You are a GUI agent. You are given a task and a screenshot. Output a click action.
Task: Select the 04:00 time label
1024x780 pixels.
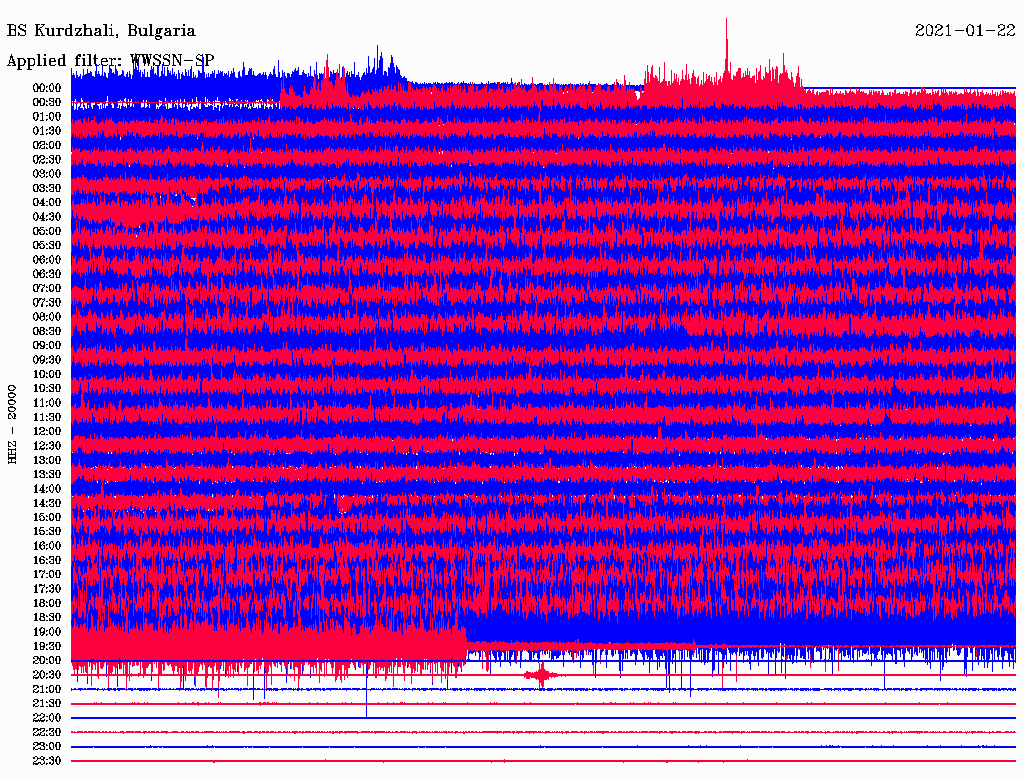tap(47, 202)
